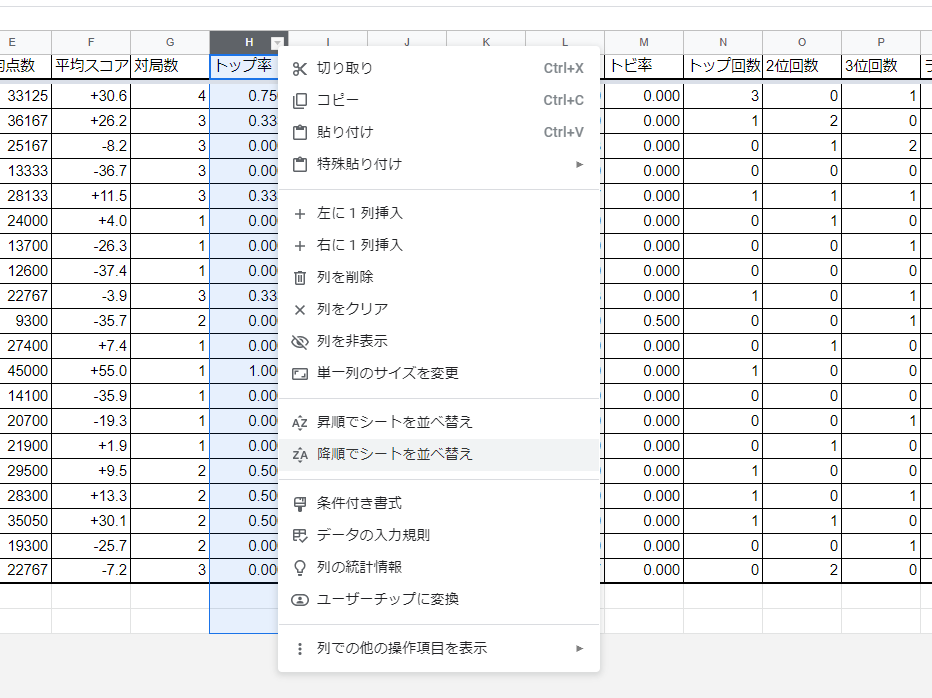Open 条件付き書式 from the menu
The width and height of the screenshot is (932, 698).
(439, 504)
